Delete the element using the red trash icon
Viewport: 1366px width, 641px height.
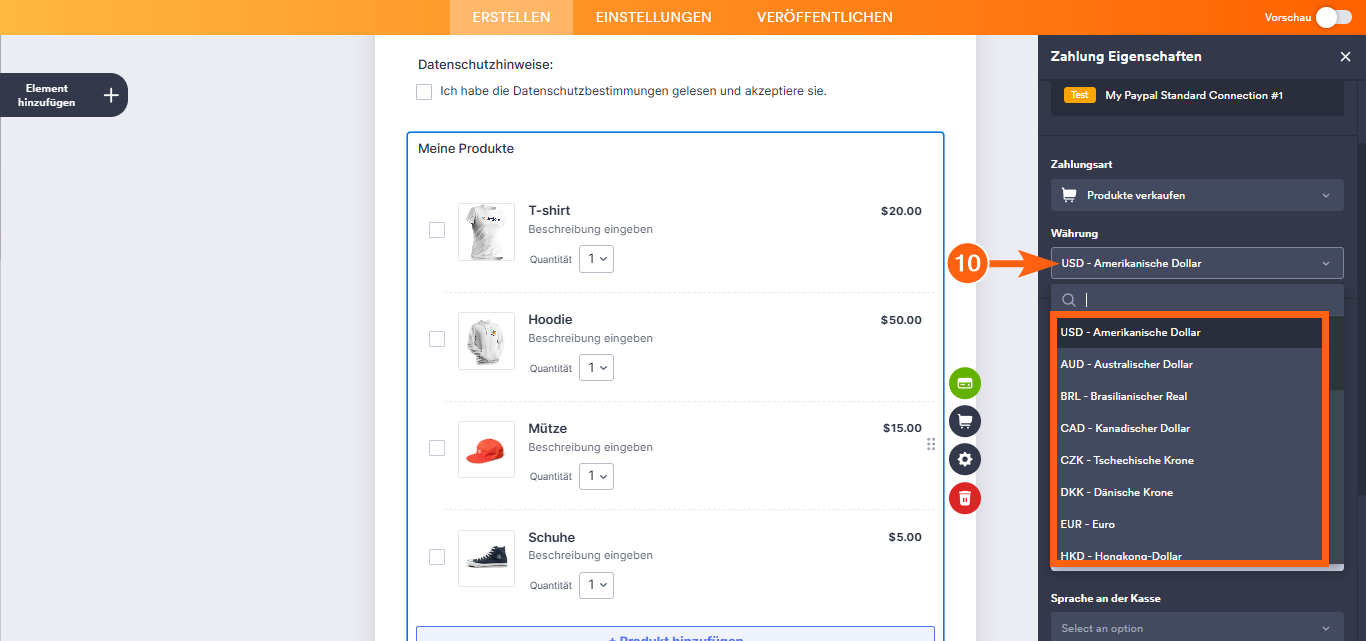(964, 498)
